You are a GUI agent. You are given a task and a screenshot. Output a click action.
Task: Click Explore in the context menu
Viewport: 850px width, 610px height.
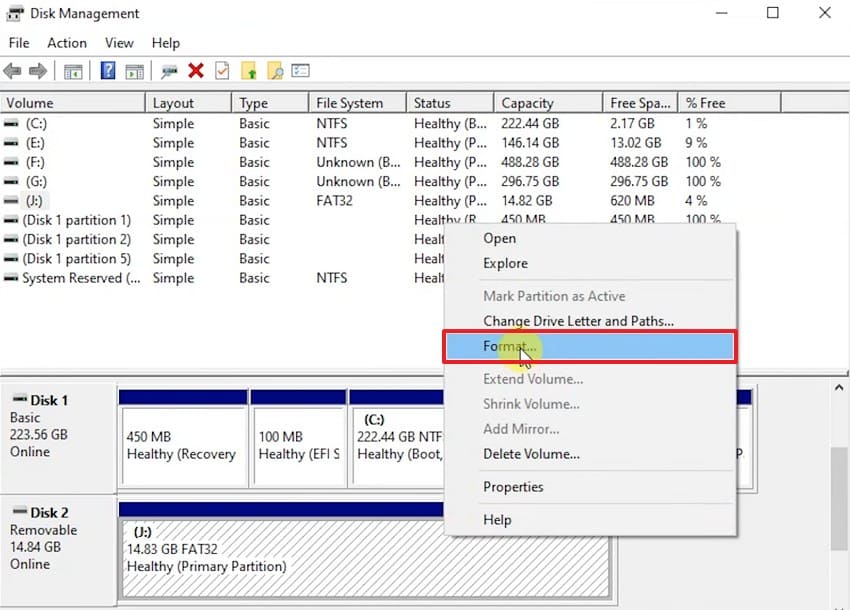(505, 264)
